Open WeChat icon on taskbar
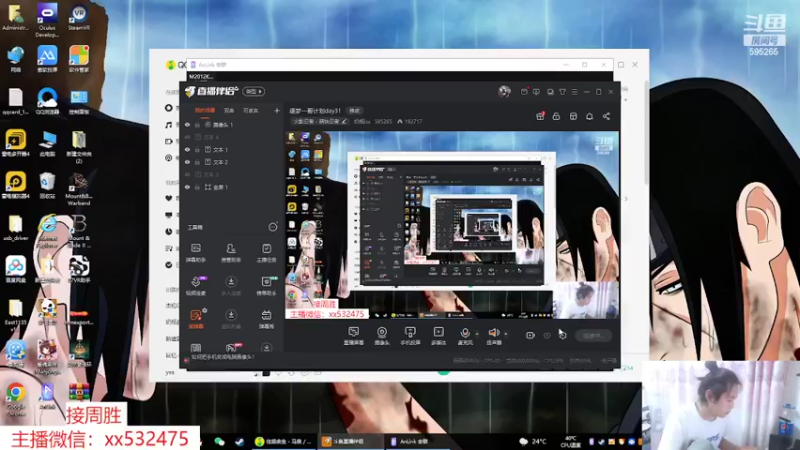 (219, 442)
